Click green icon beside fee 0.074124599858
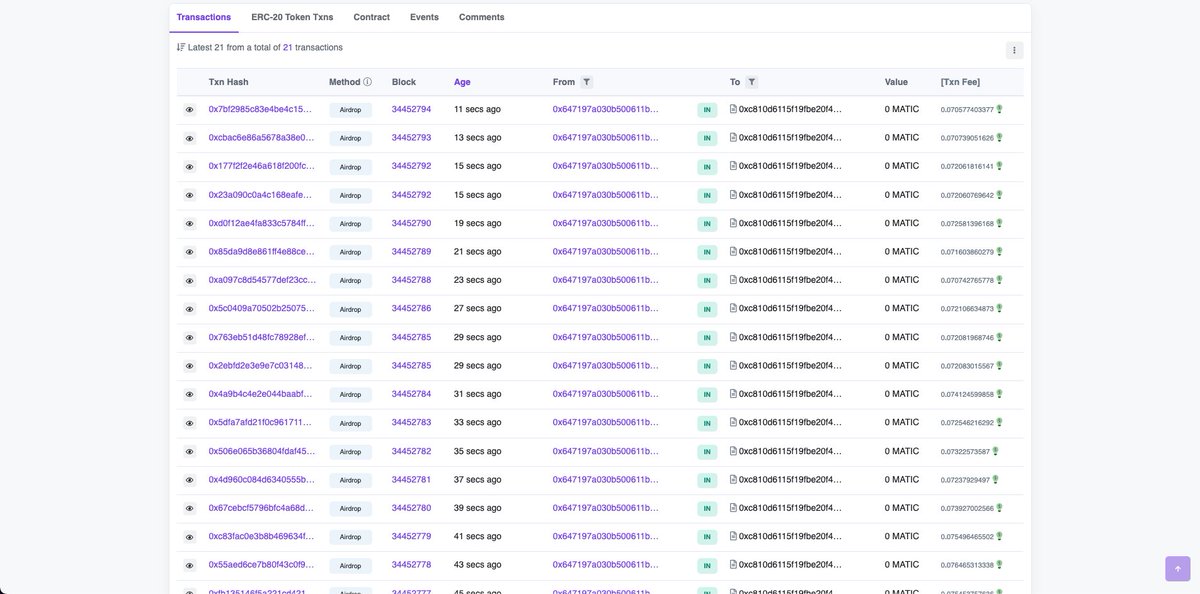 [999, 394]
